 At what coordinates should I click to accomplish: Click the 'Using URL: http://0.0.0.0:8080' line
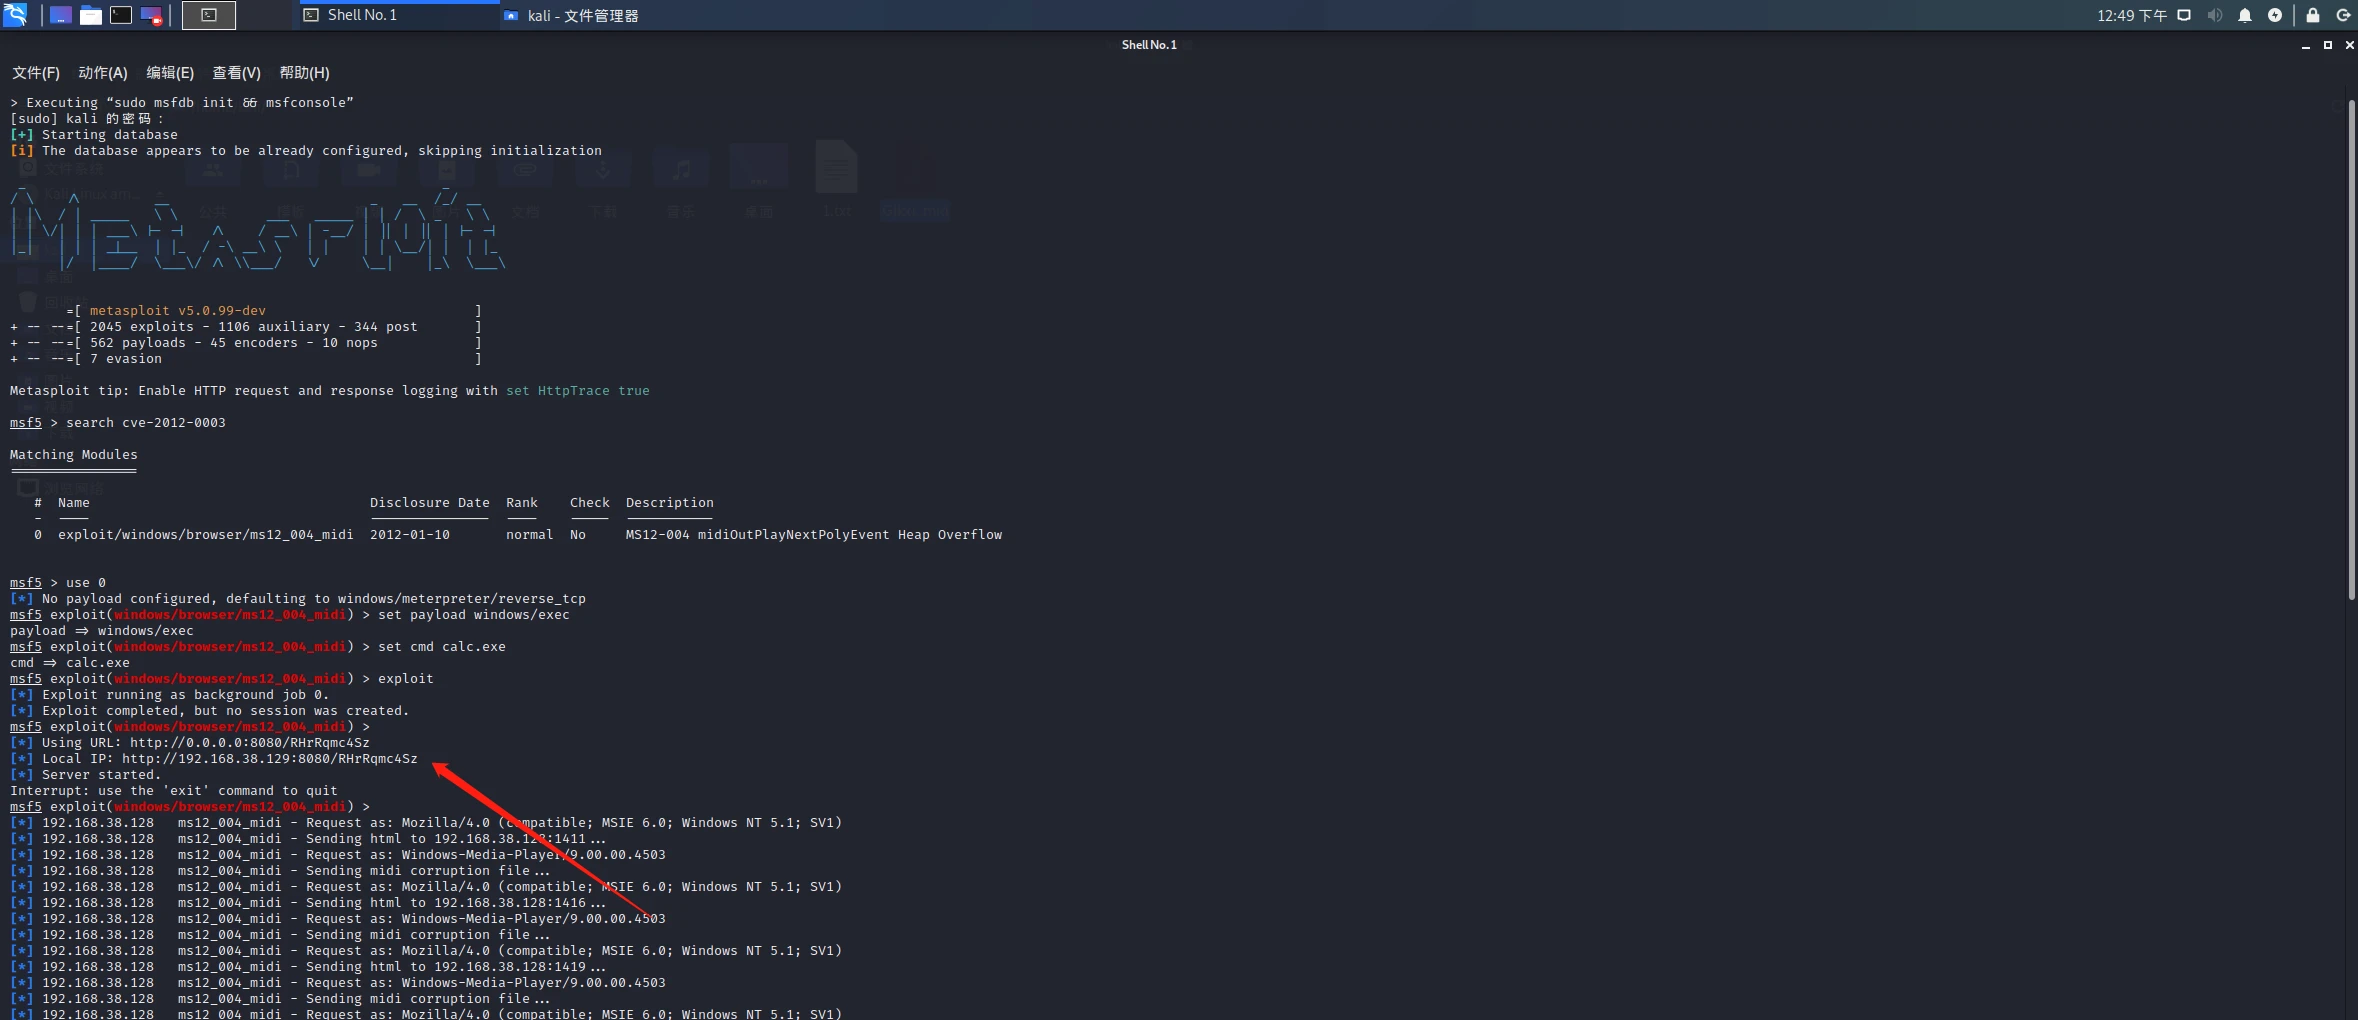pos(190,743)
